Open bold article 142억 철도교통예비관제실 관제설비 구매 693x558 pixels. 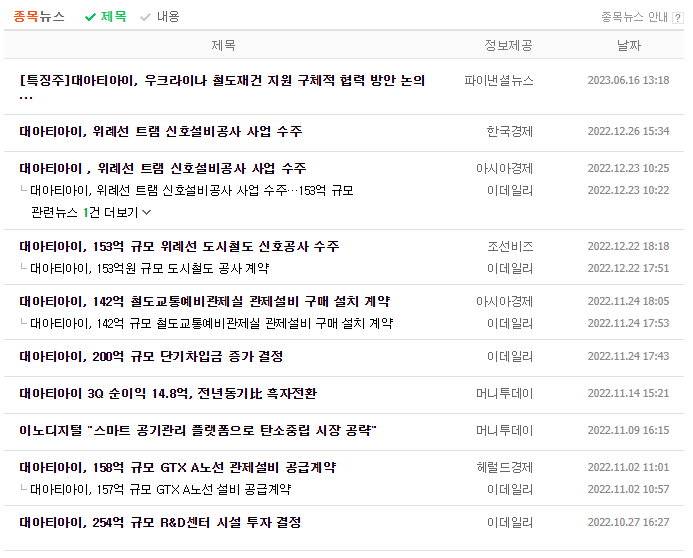pyautogui.click(x=205, y=301)
